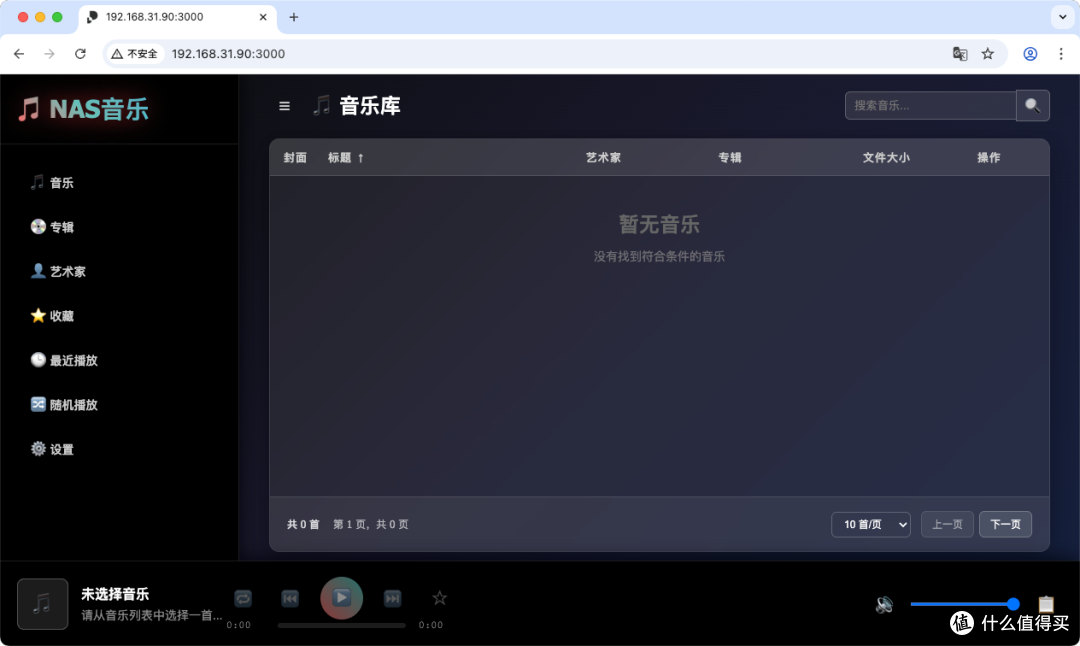Open the playlist clipboard icon

point(1046,604)
